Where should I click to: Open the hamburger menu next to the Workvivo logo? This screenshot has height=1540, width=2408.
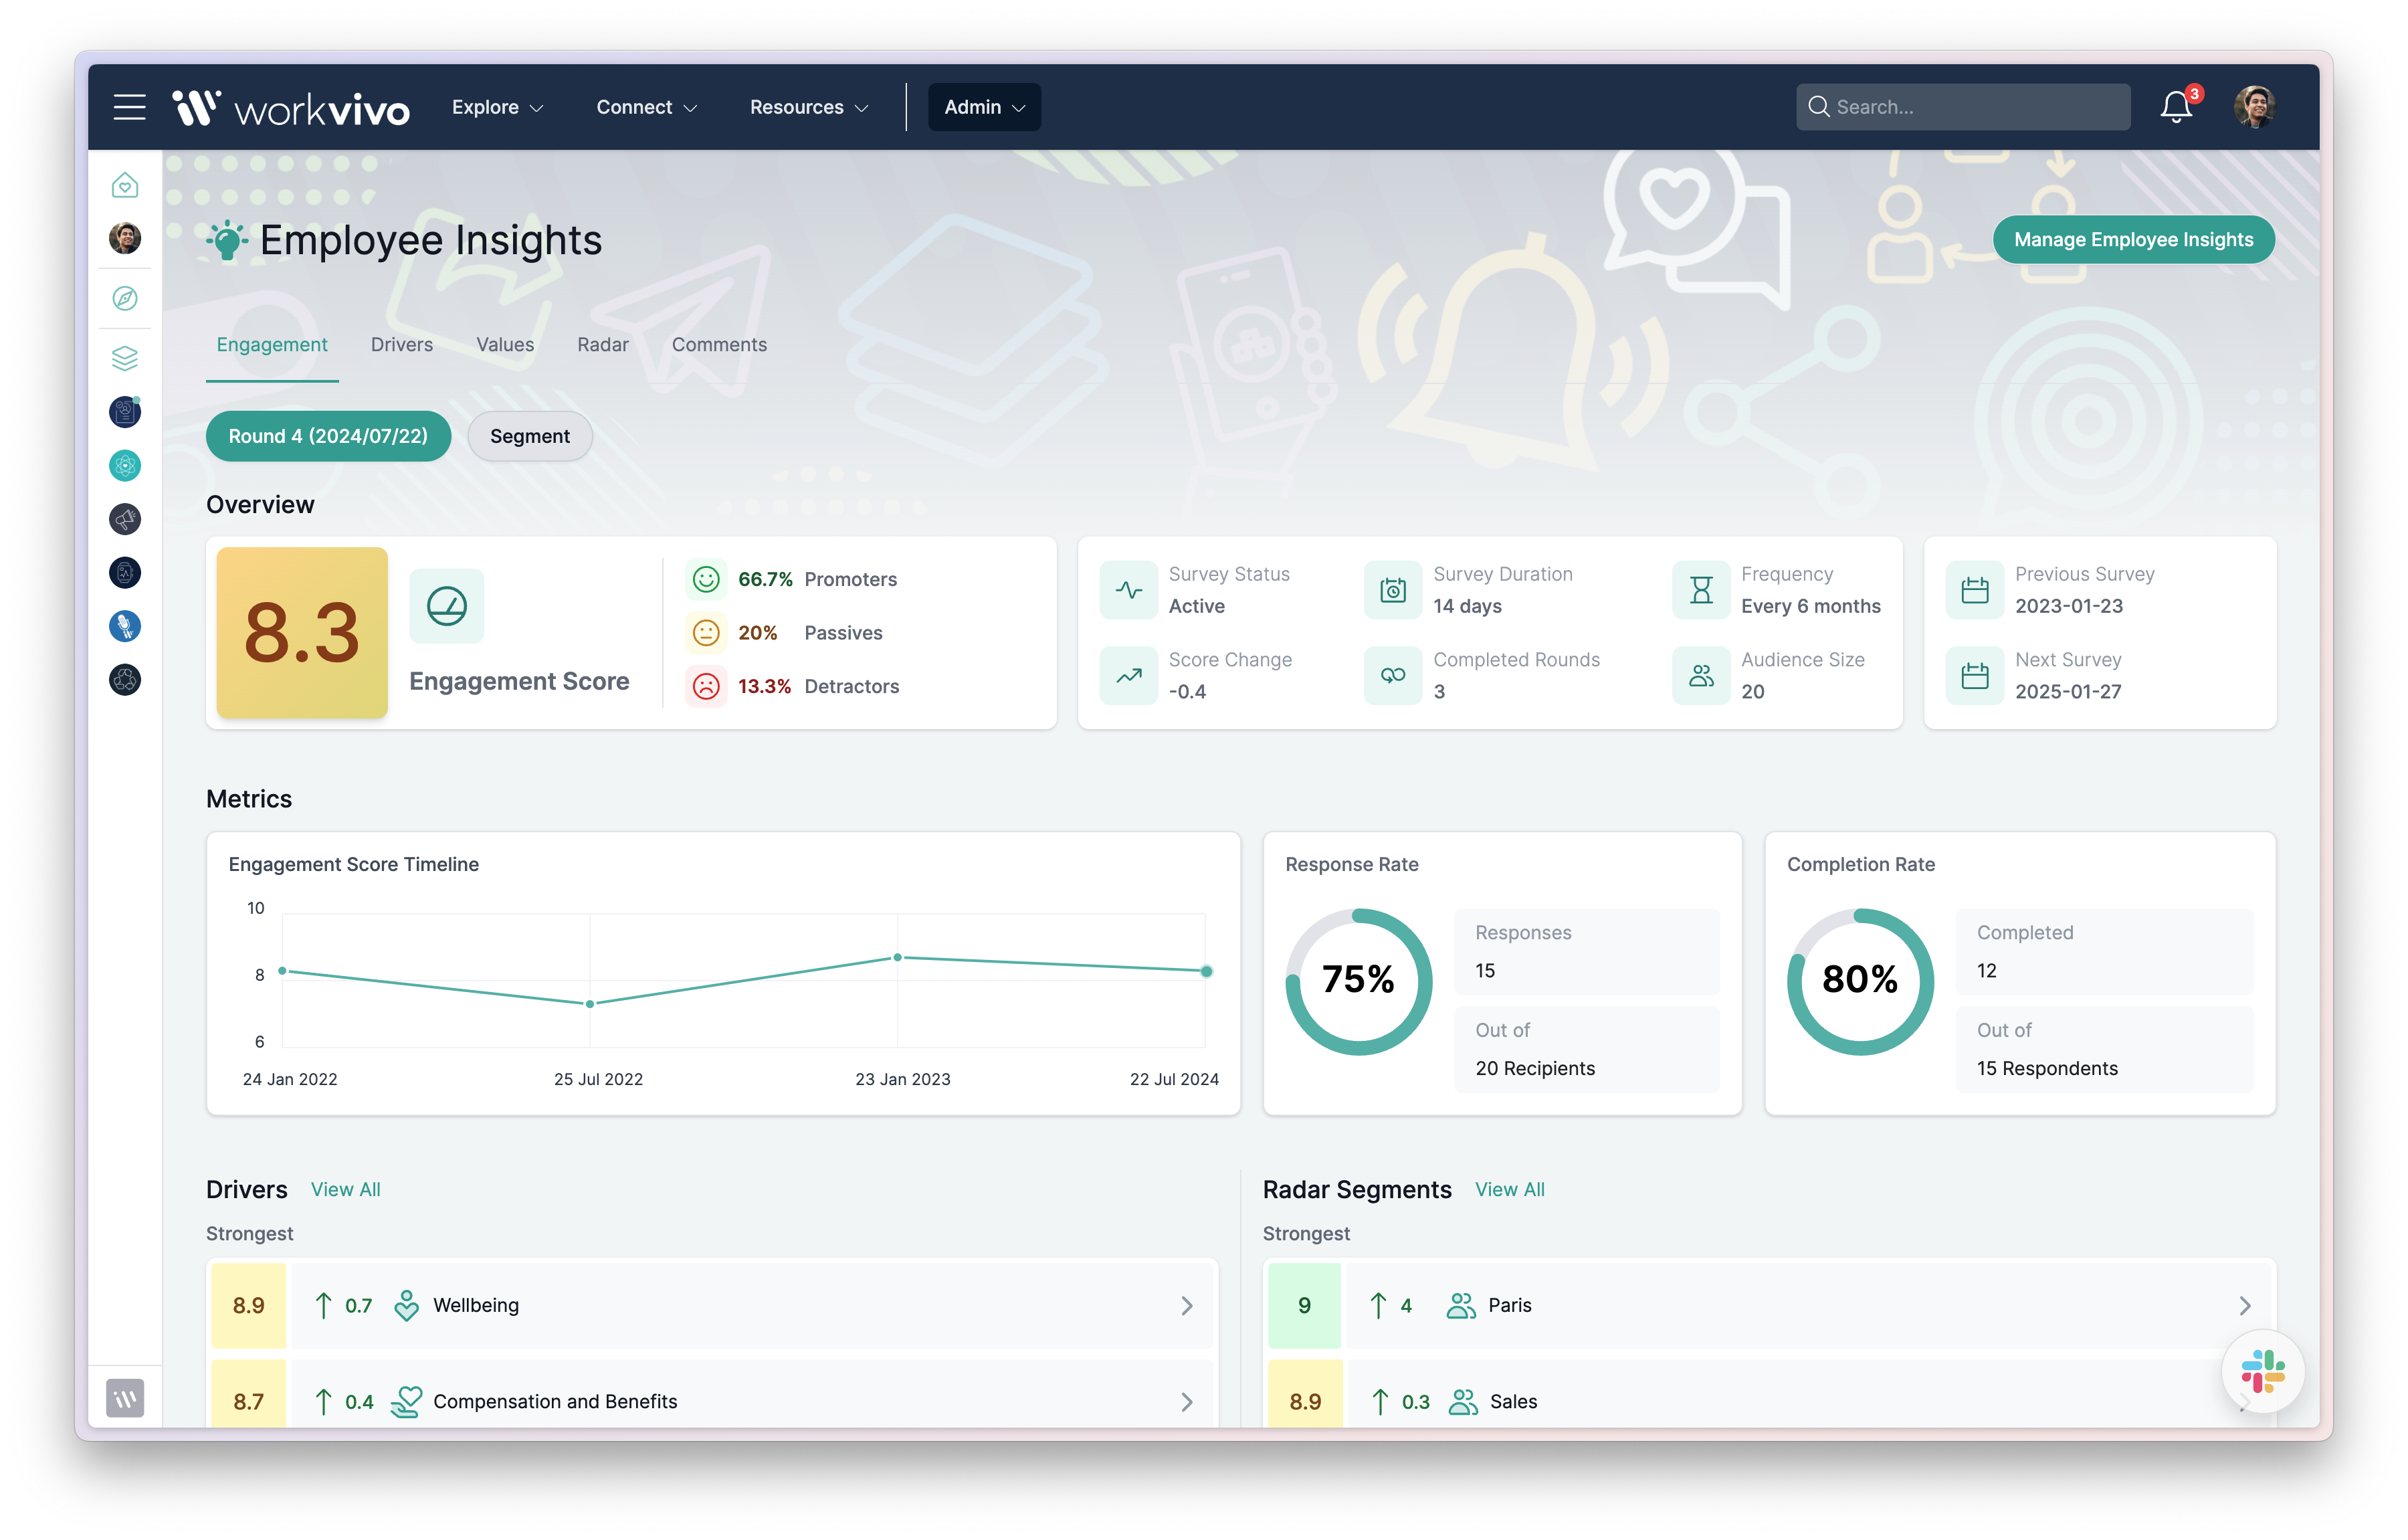click(x=129, y=107)
